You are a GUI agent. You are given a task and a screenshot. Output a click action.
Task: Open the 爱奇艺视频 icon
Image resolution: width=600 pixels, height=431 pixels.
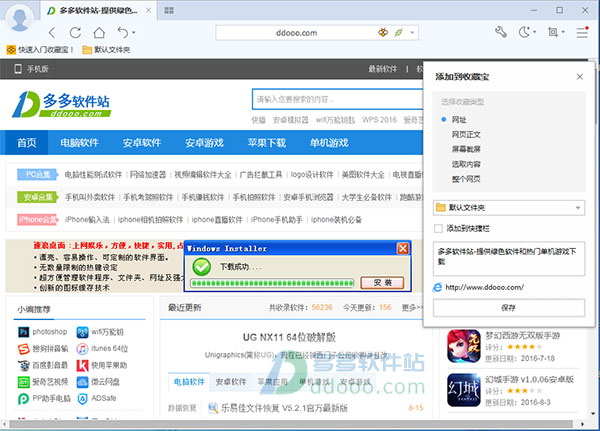click(23, 382)
